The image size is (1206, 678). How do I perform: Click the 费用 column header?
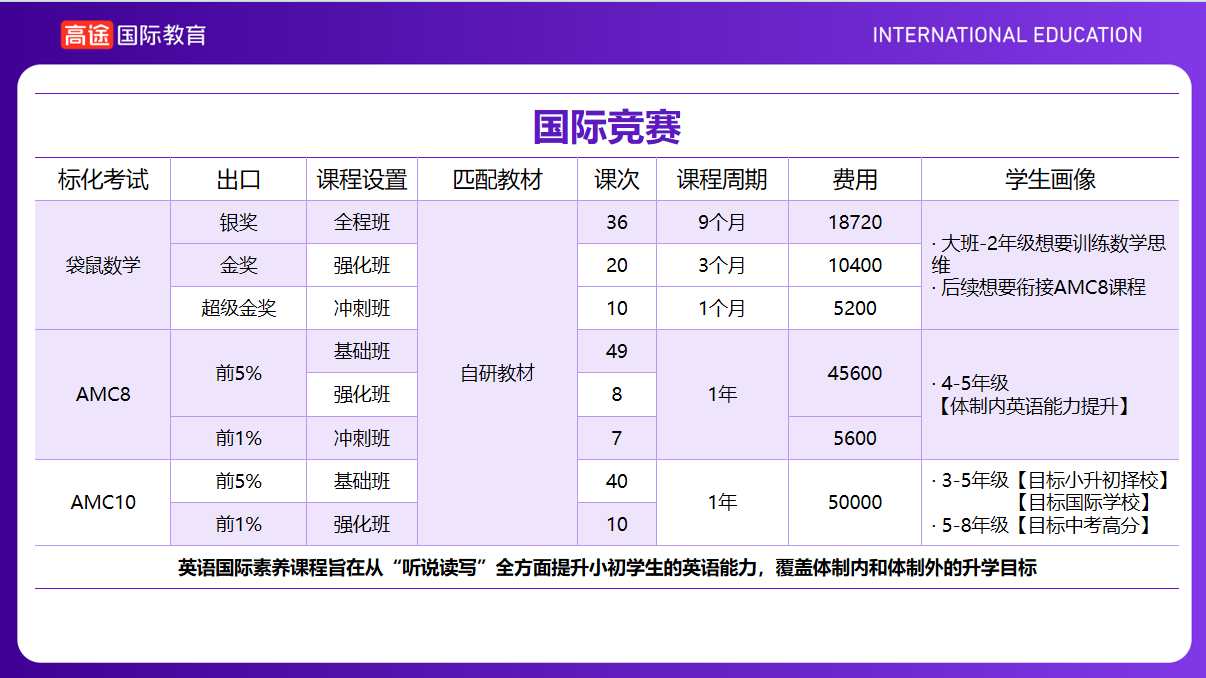(854, 180)
